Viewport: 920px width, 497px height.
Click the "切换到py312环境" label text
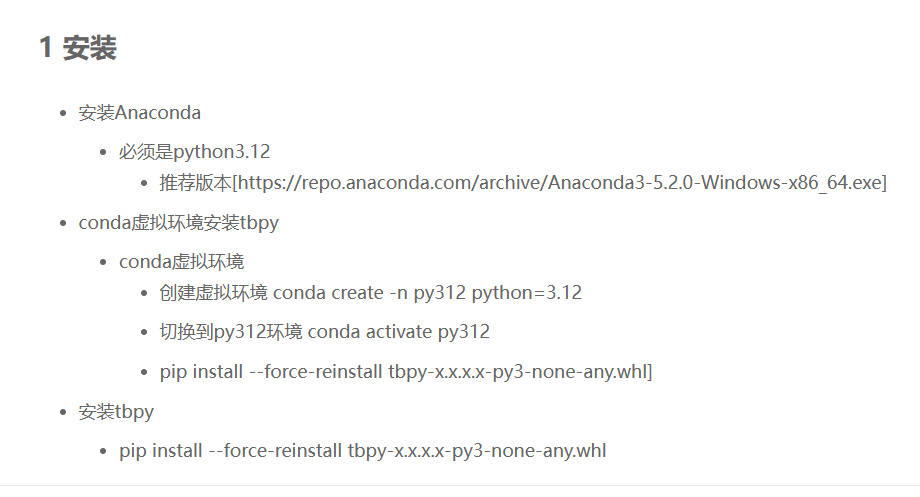(x=231, y=332)
